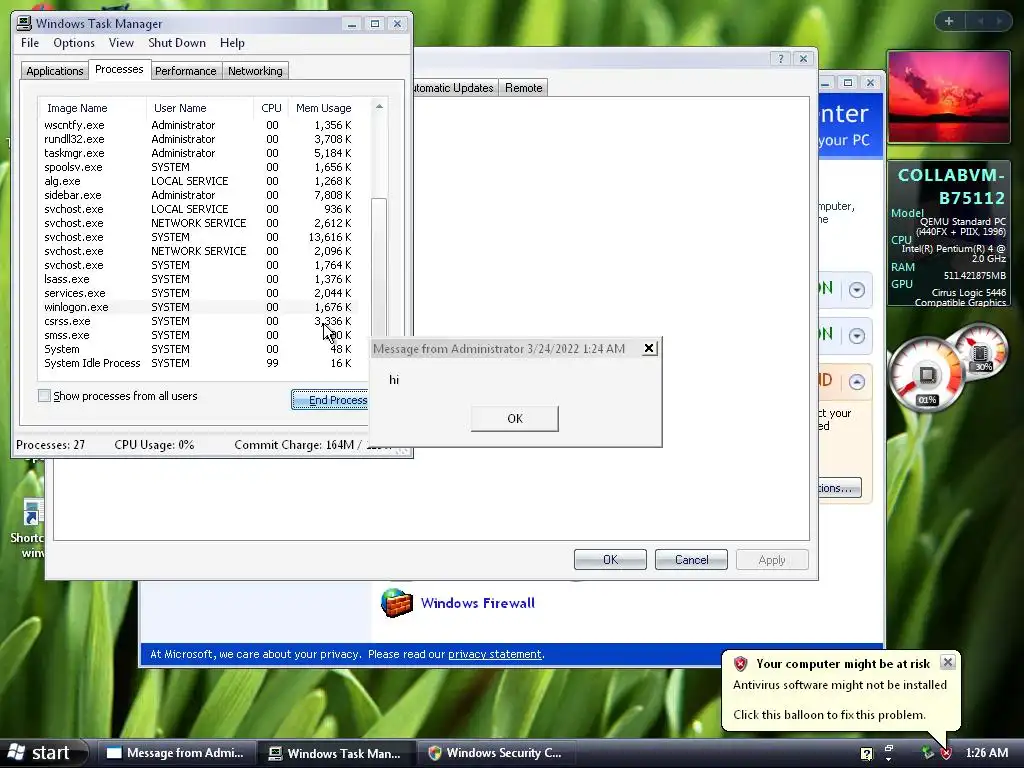This screenshot has height=768, width=1024.
Task: Click the memory meter gauge showing 30%
Action: click(982, 351)
